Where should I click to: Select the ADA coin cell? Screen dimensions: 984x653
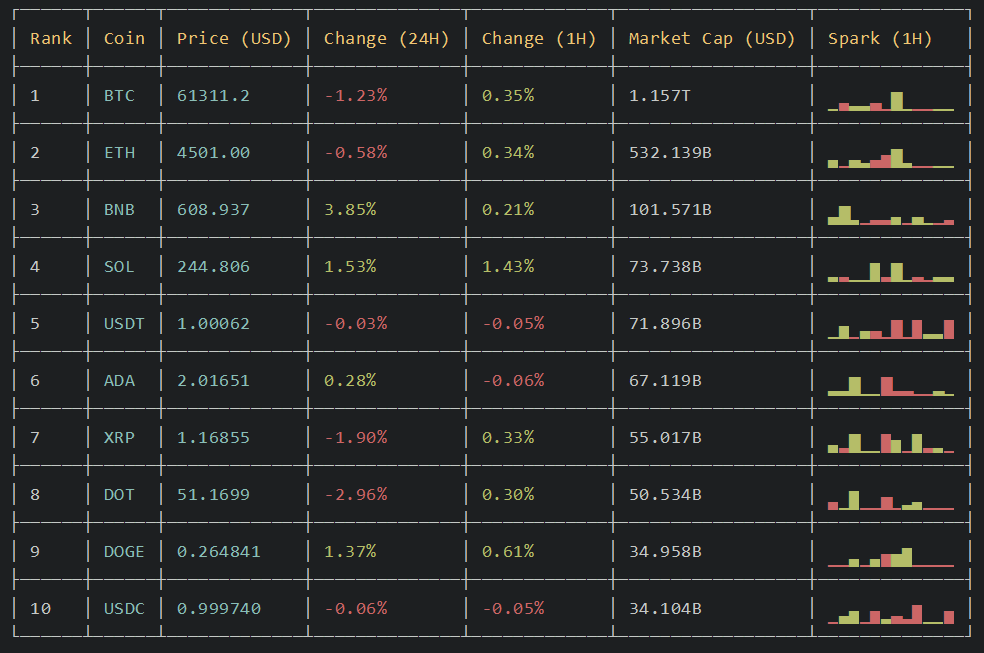(x=119, y=381)
